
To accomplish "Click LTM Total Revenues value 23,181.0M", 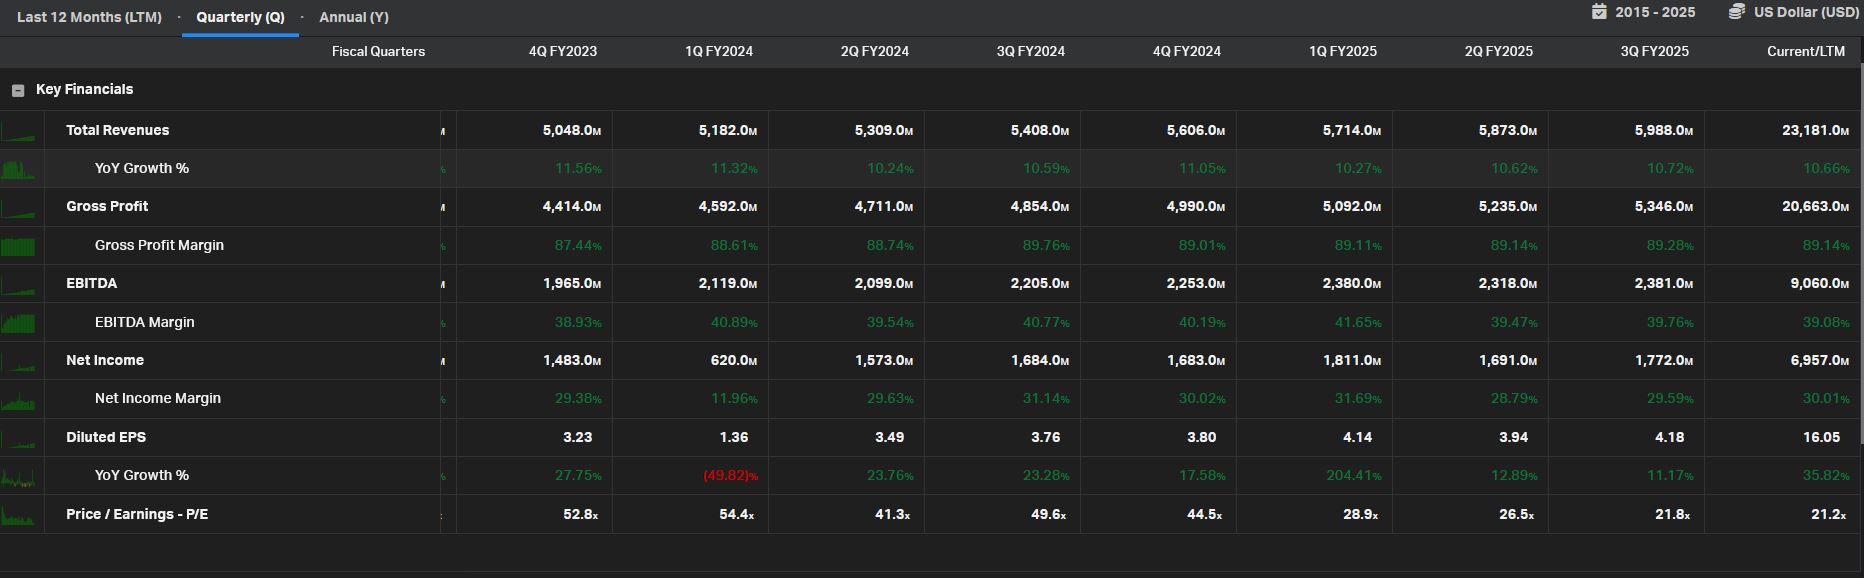I will click(1815, 130).
